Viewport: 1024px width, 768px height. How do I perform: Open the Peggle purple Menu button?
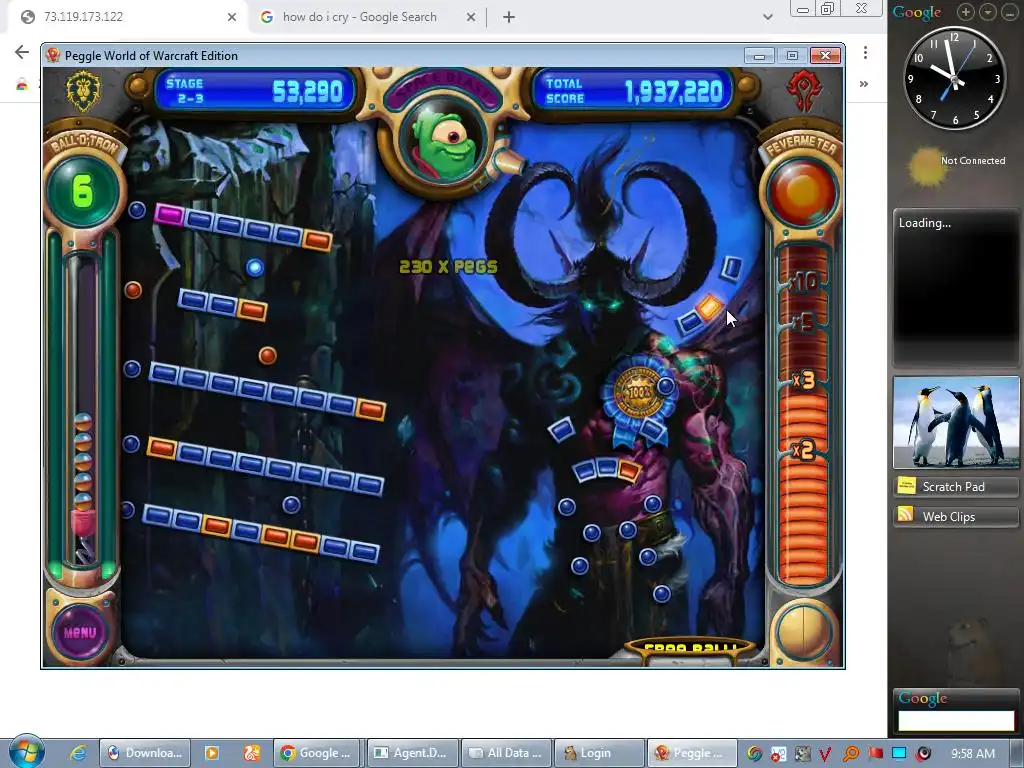pos(80,632)
